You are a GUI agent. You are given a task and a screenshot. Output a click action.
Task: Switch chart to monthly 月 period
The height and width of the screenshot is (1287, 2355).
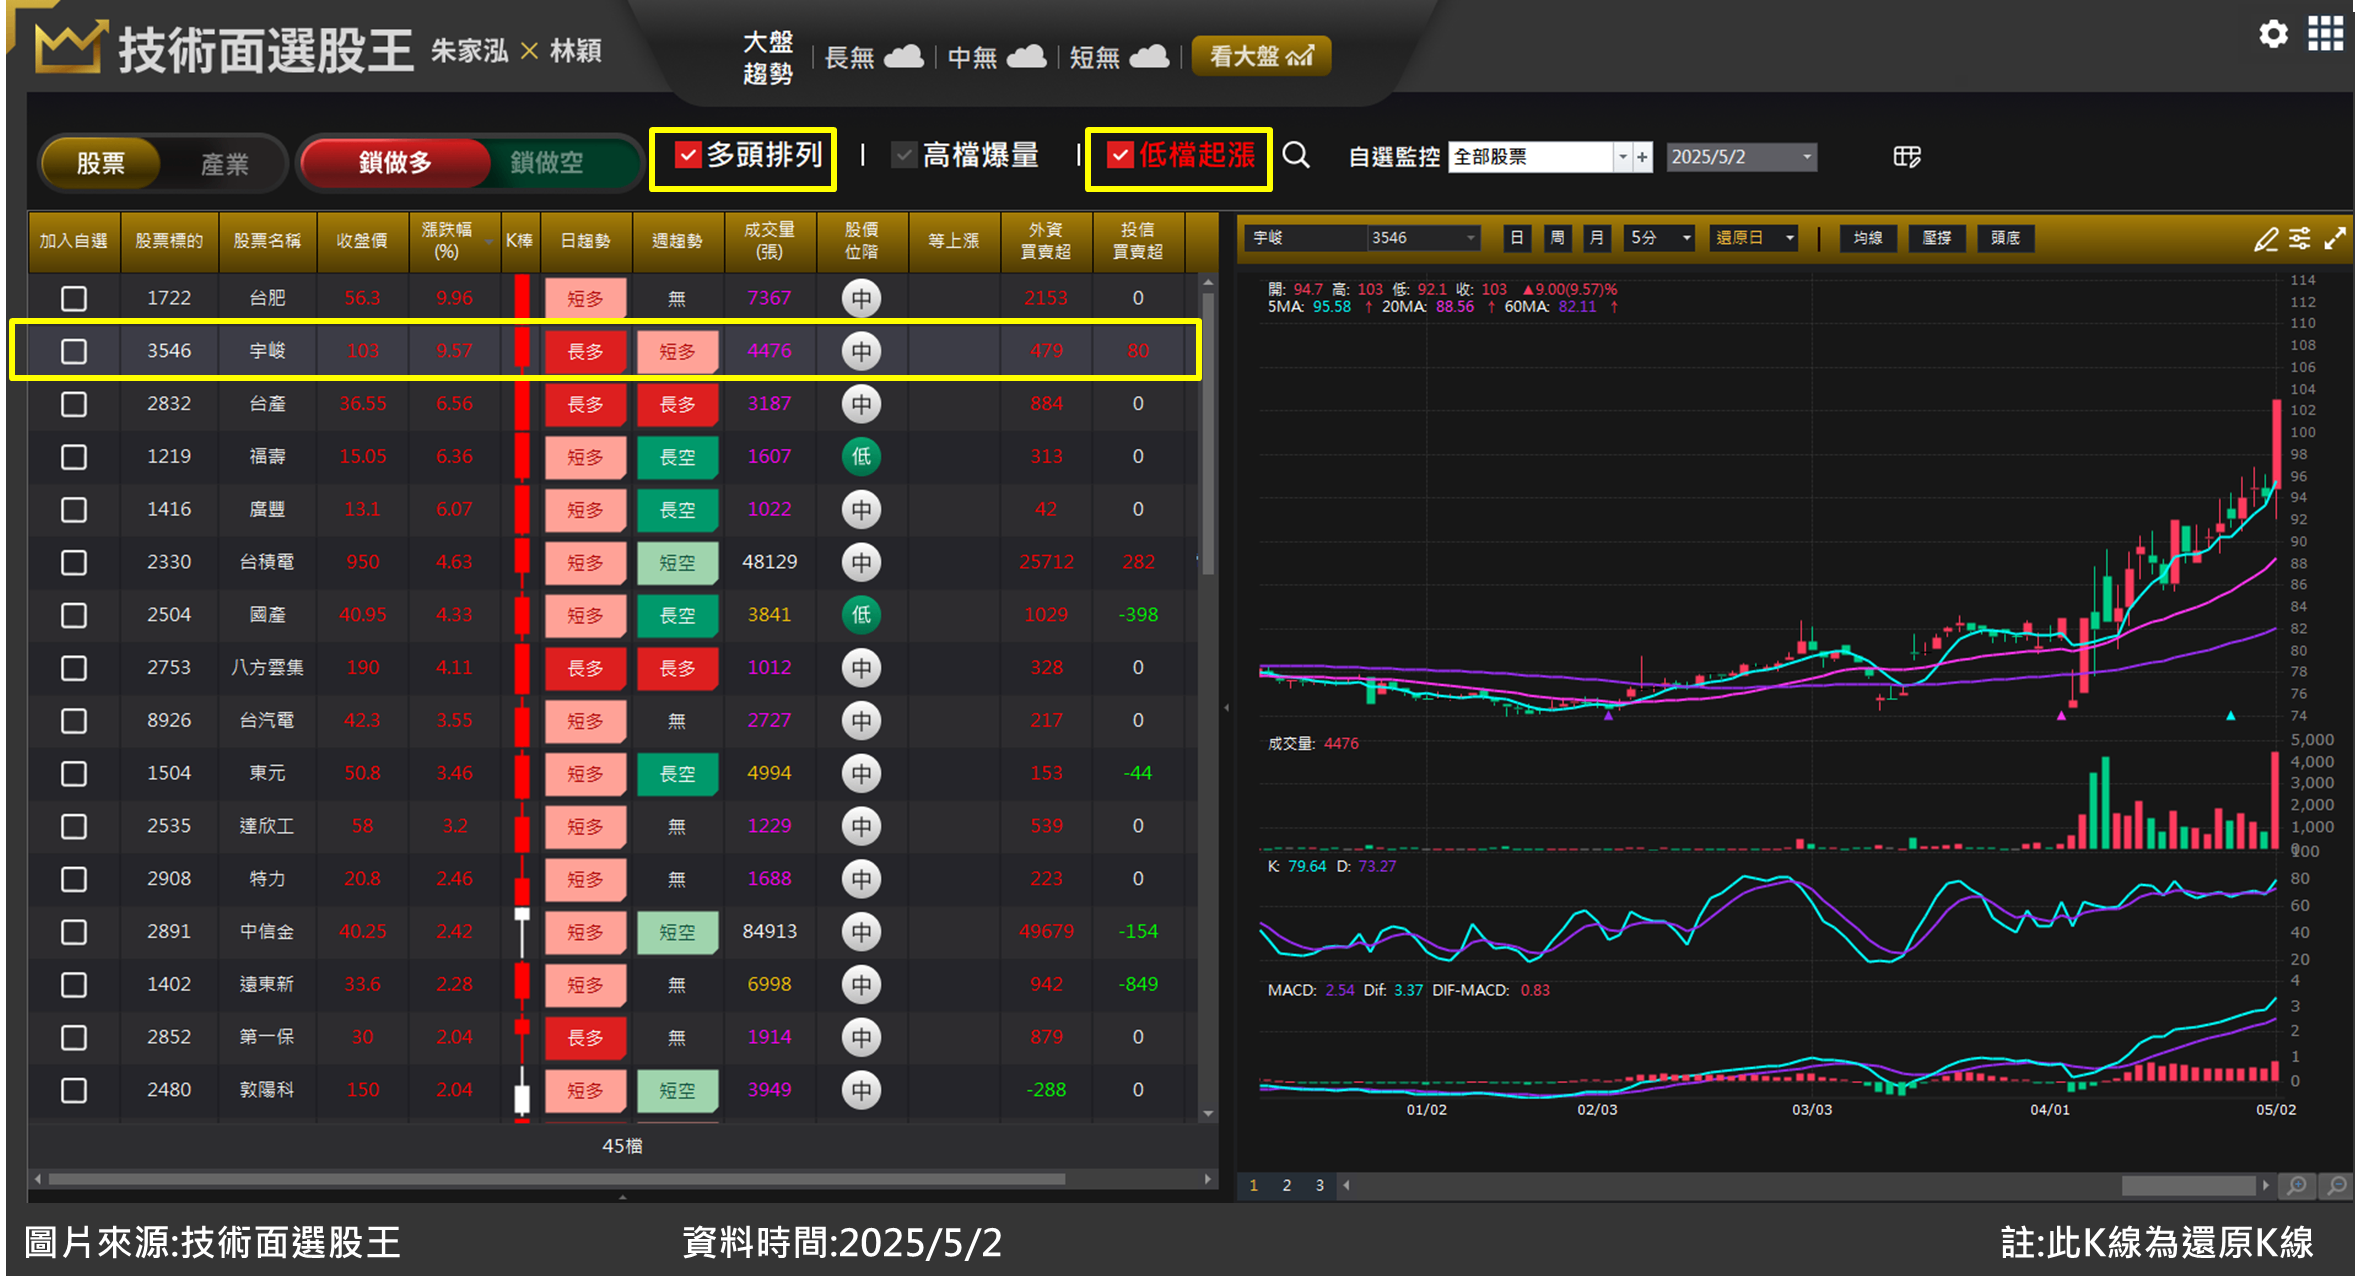(1596, 238)
